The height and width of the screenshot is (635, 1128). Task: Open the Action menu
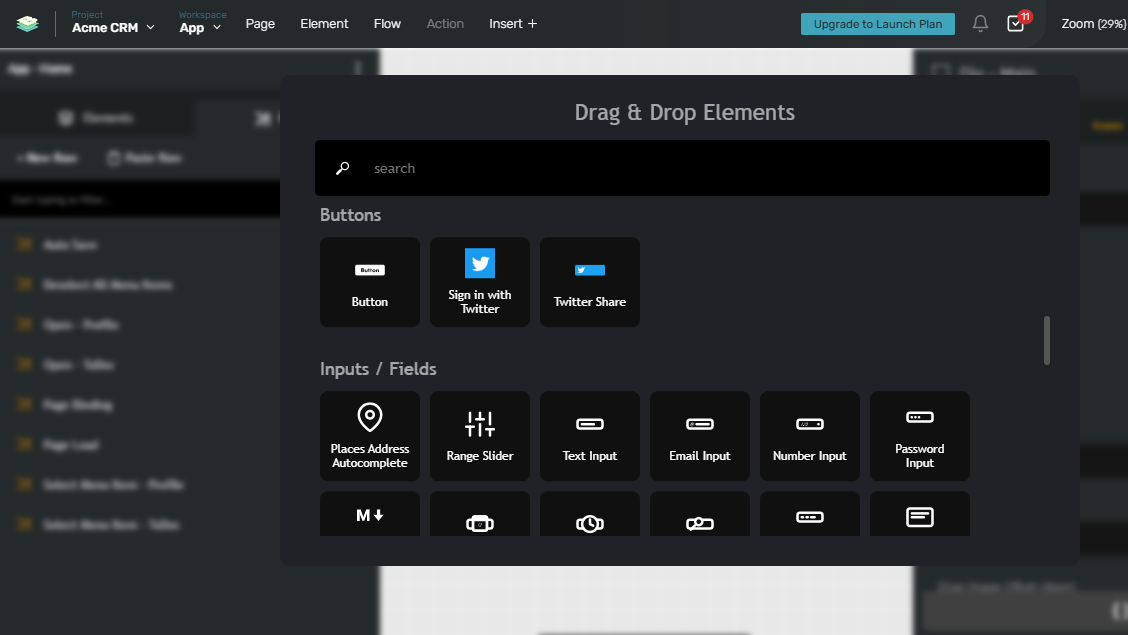pyautogui.click(x=445, y=24)
